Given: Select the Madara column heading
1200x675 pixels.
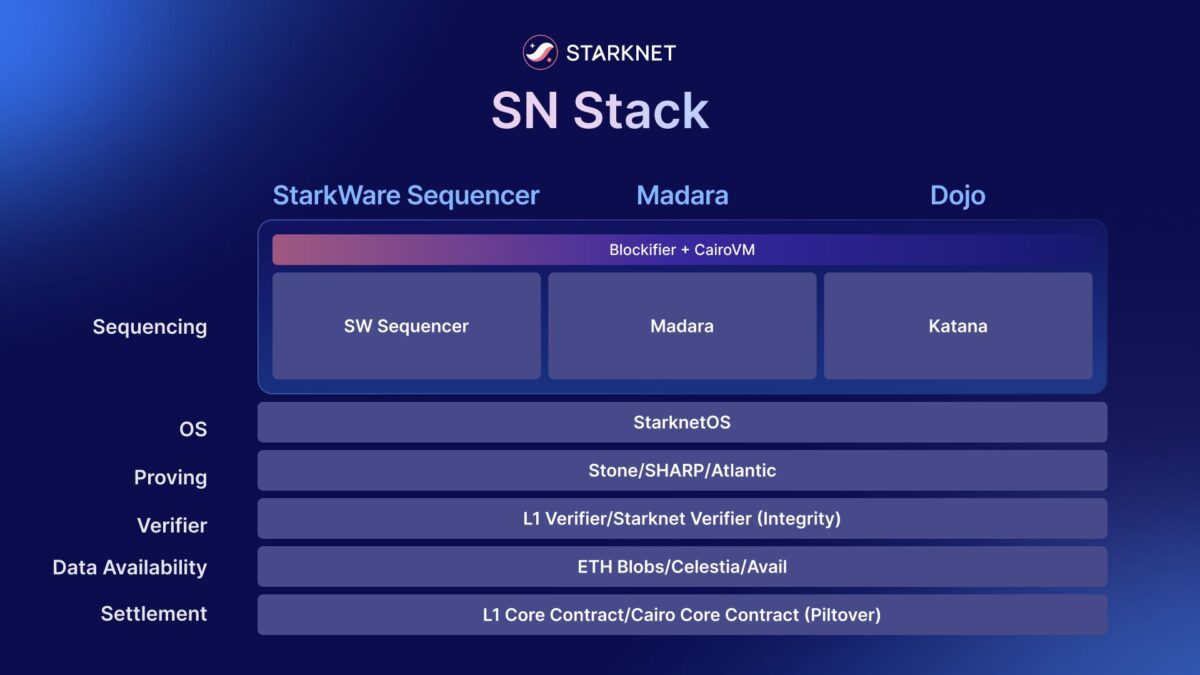Looking at the screenshot, I should [682, 195].
